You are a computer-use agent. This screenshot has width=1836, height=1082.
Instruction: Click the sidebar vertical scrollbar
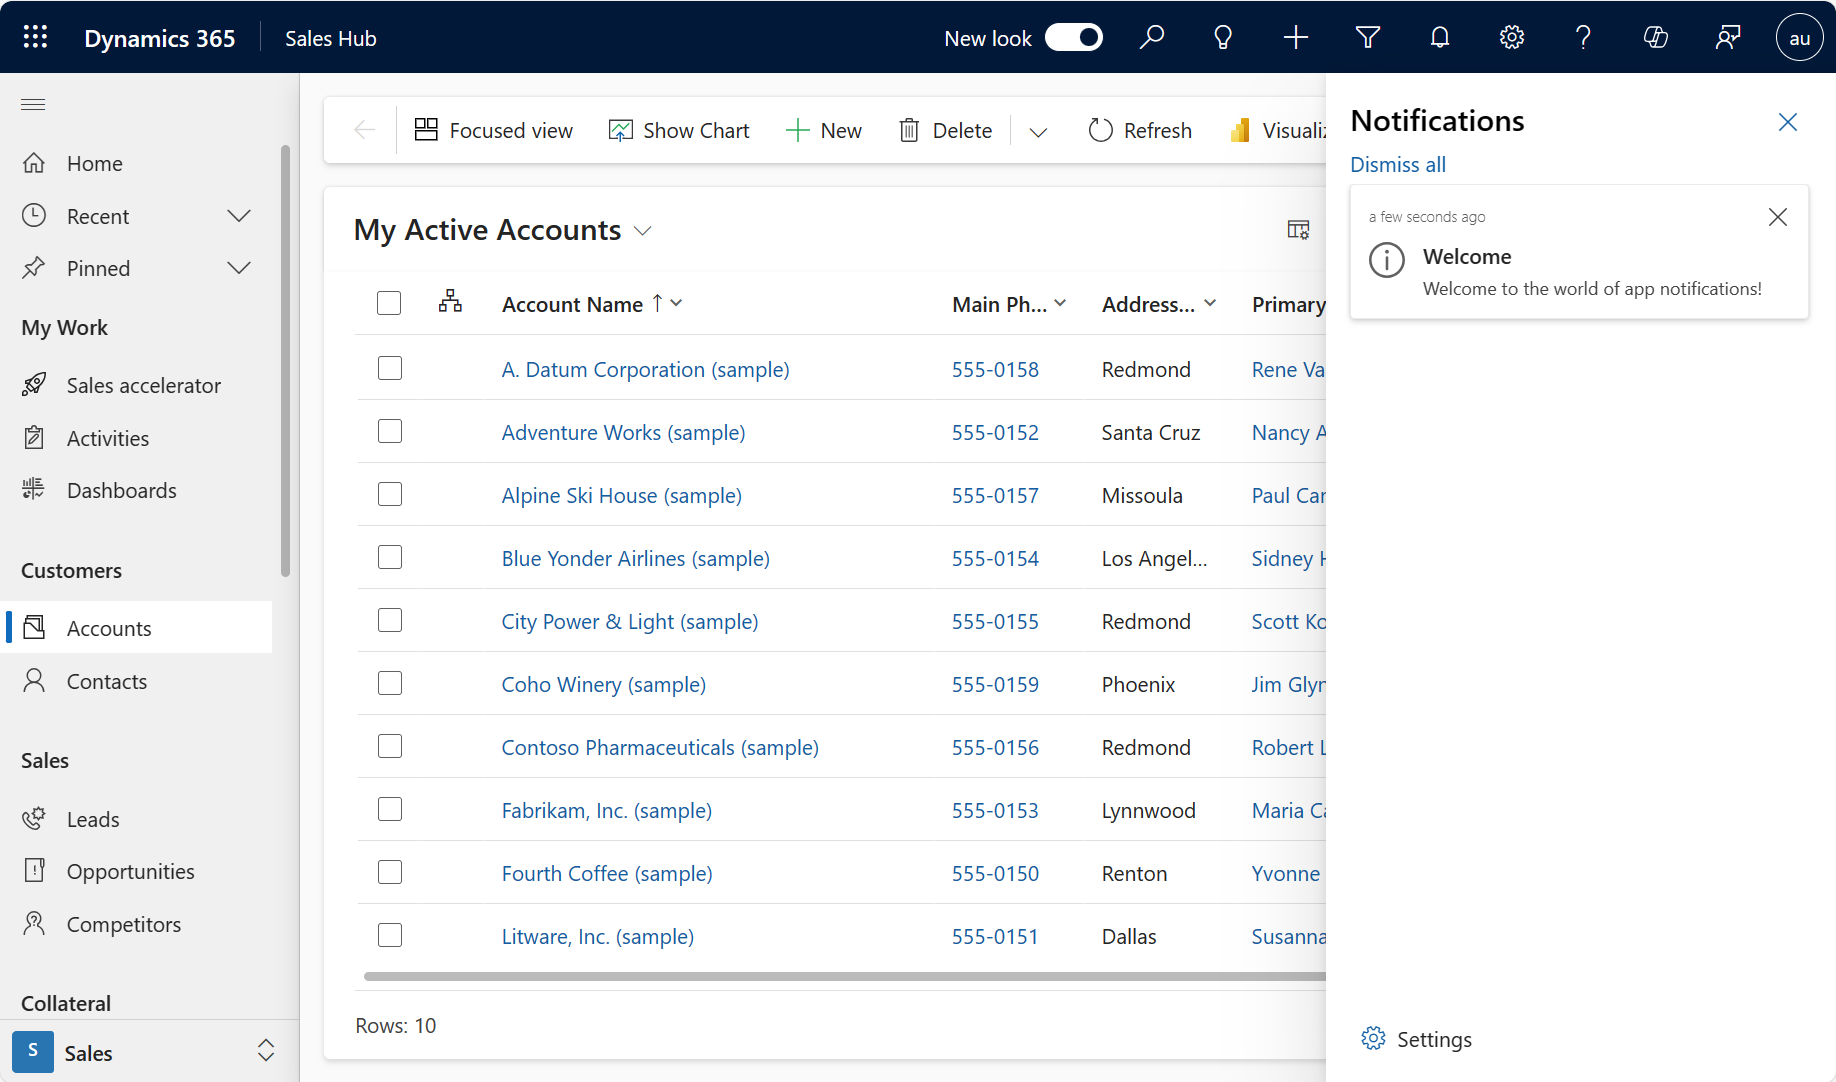[285, 360]
